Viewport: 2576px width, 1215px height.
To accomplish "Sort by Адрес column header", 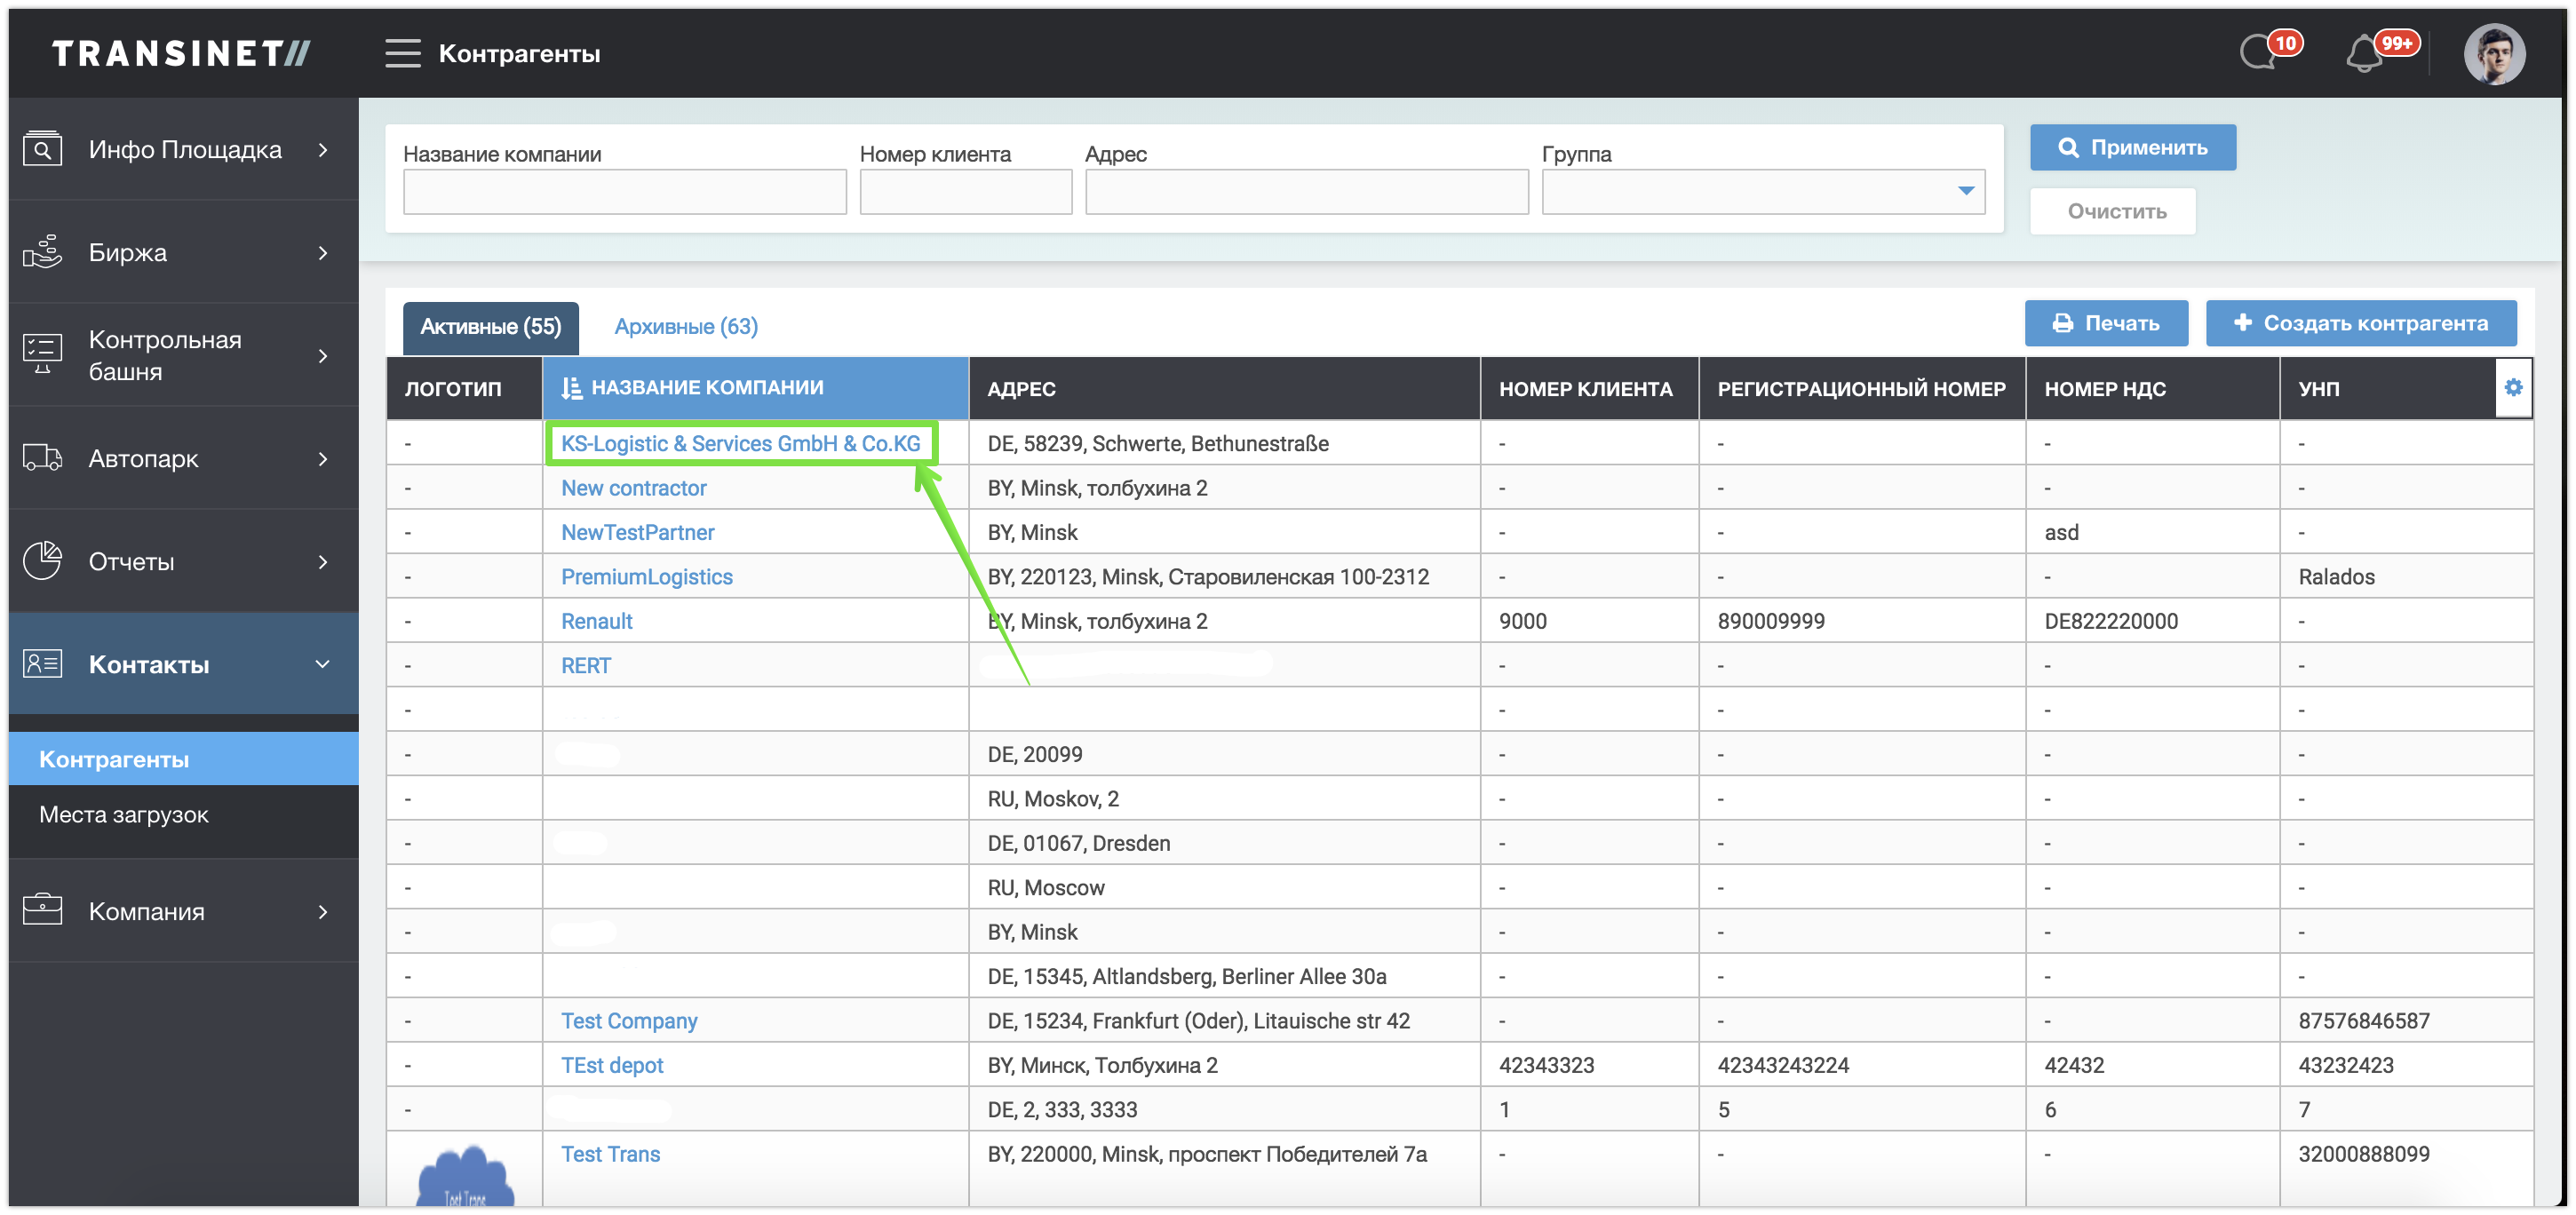I will pos(1224,388).
